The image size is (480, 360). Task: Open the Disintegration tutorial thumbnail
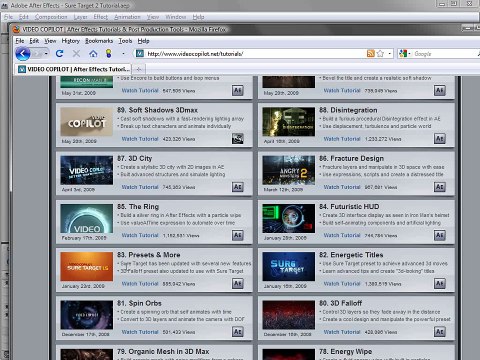[289, 122]
